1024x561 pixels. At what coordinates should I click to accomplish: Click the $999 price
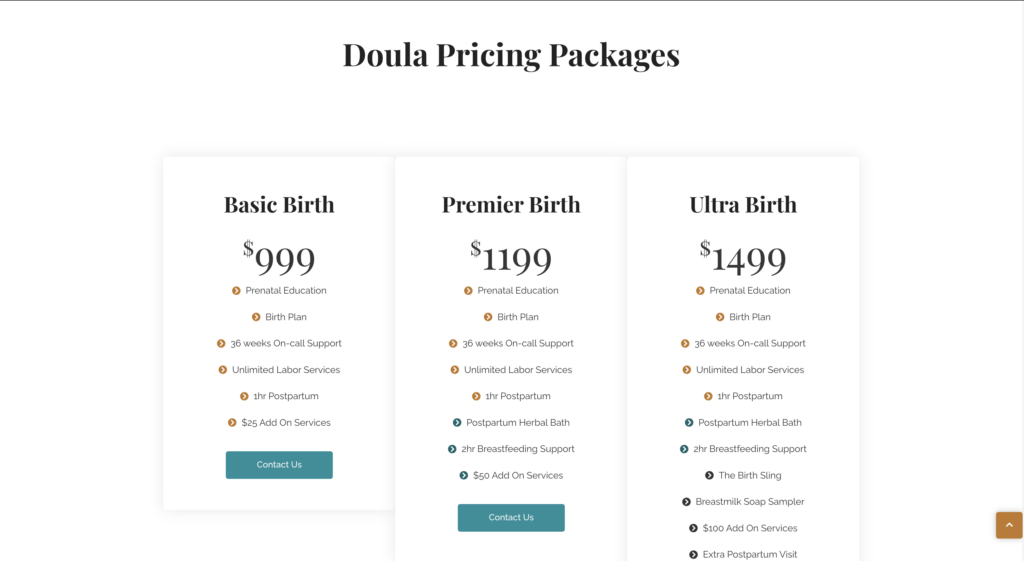click(x=279, y=258)
